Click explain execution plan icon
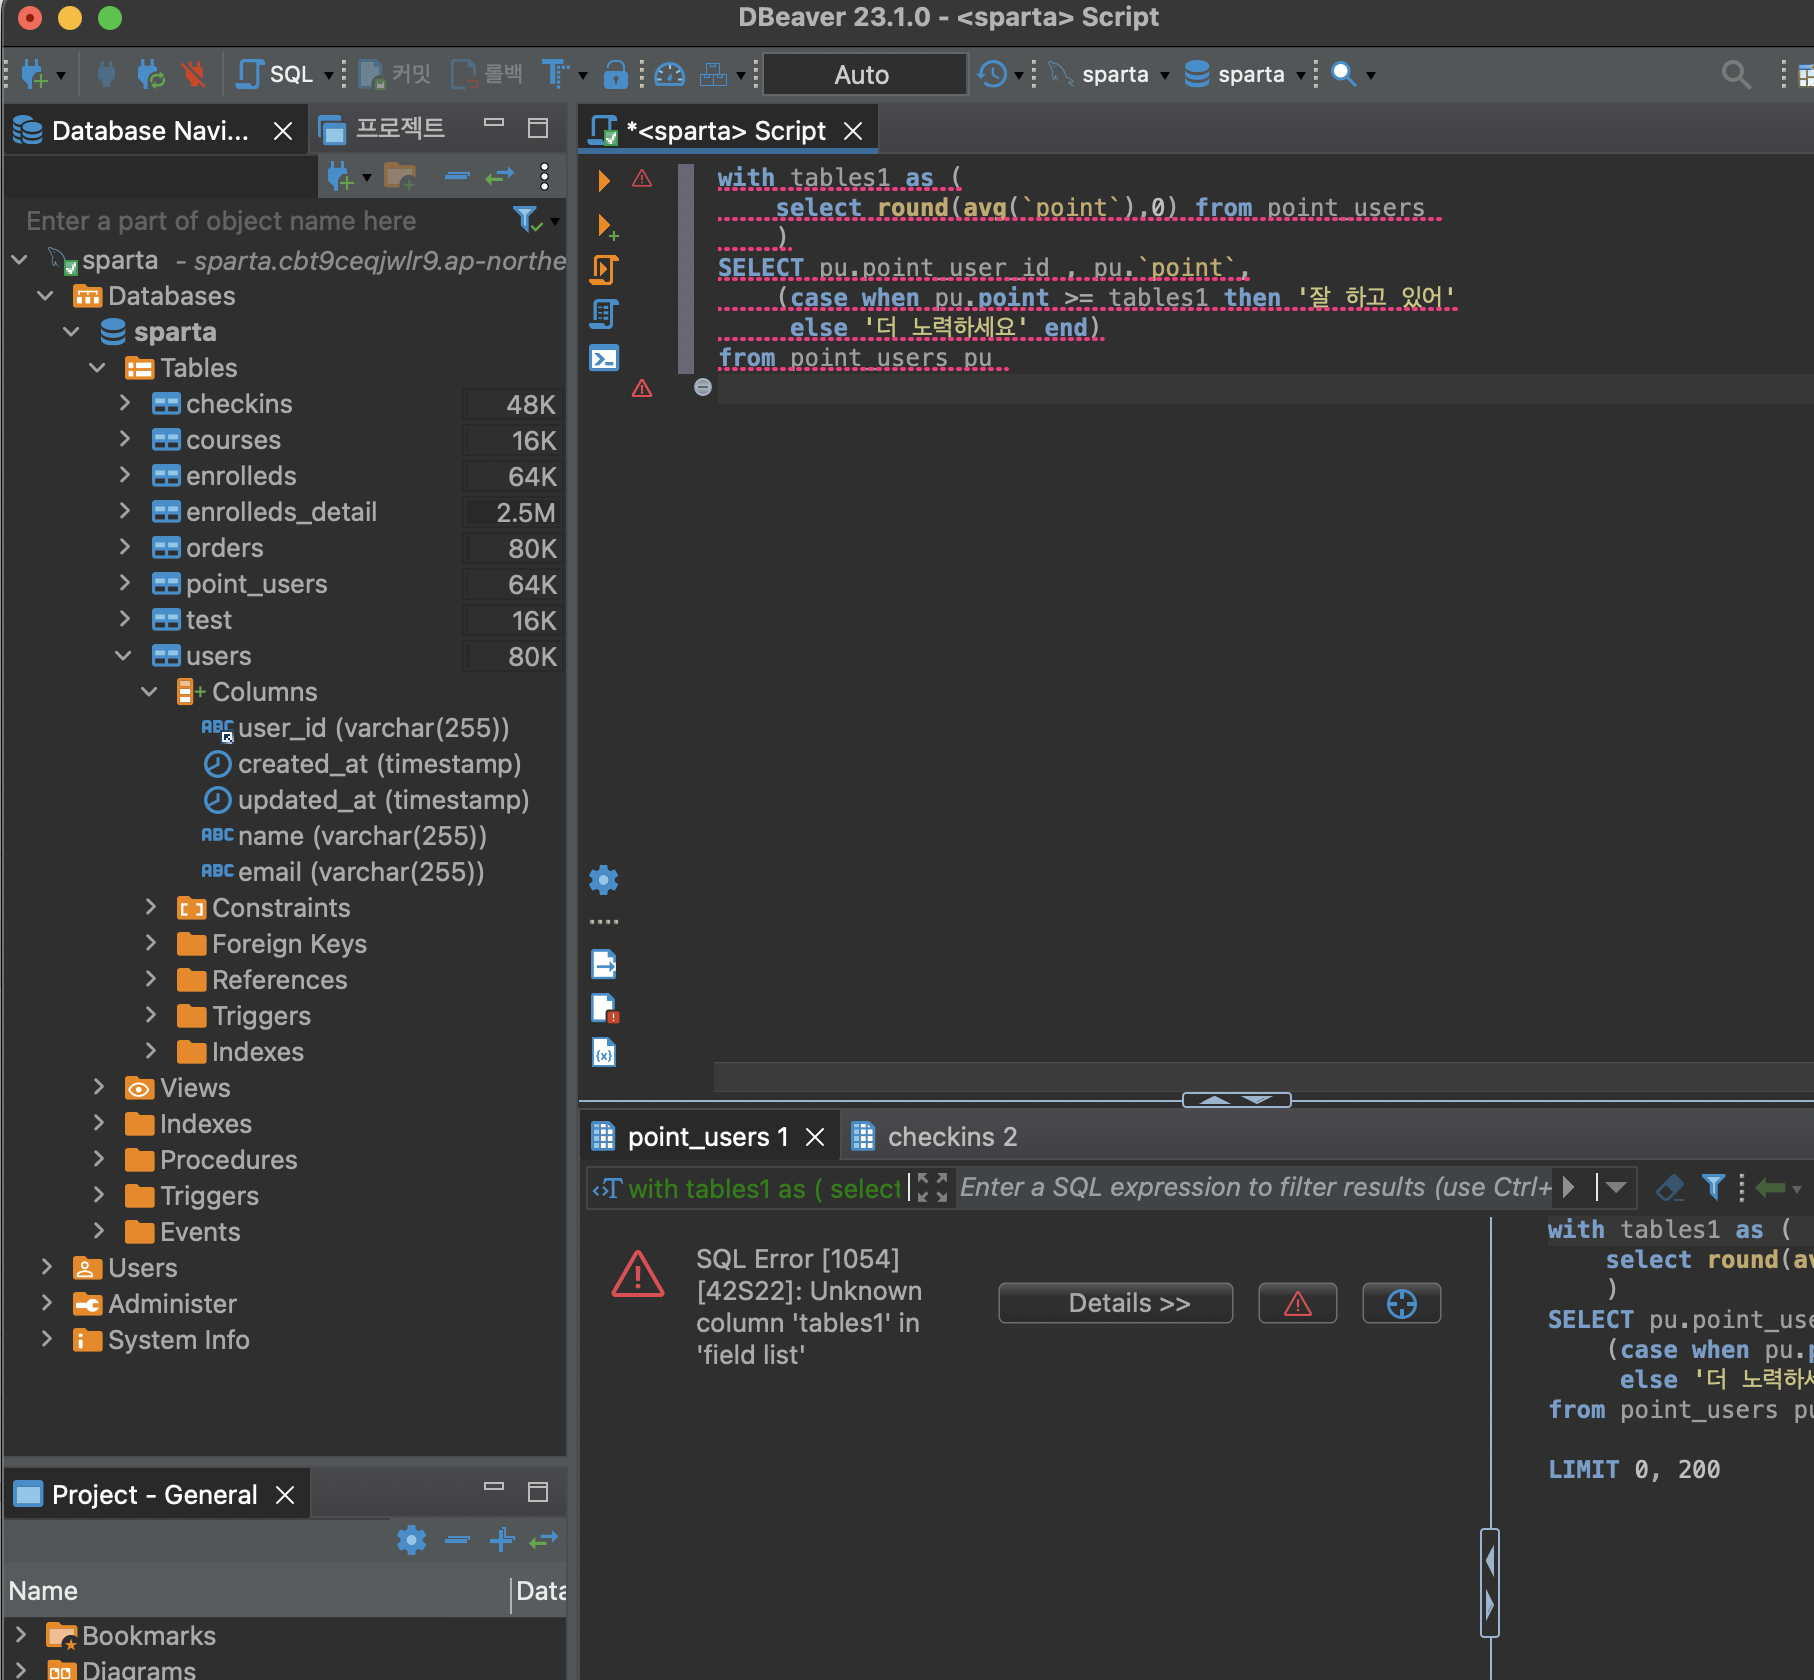 604,314
